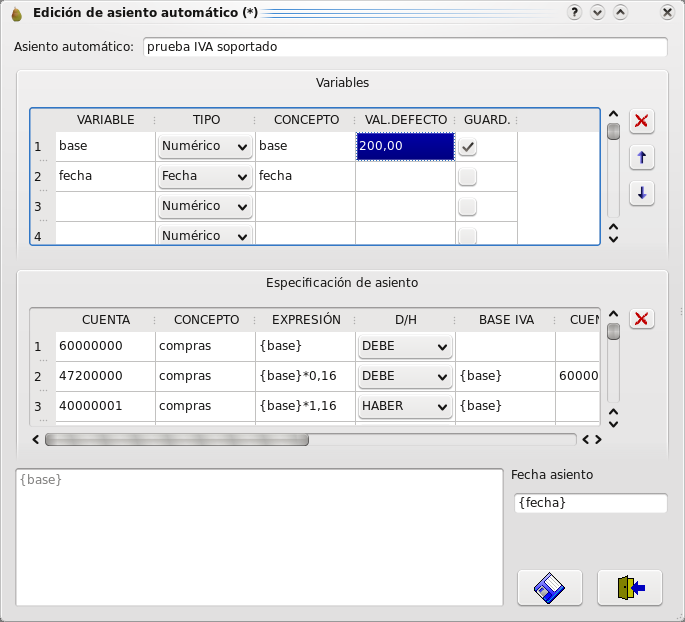Check the GUARD. checkbox for fecha variable

coord(467,177)
